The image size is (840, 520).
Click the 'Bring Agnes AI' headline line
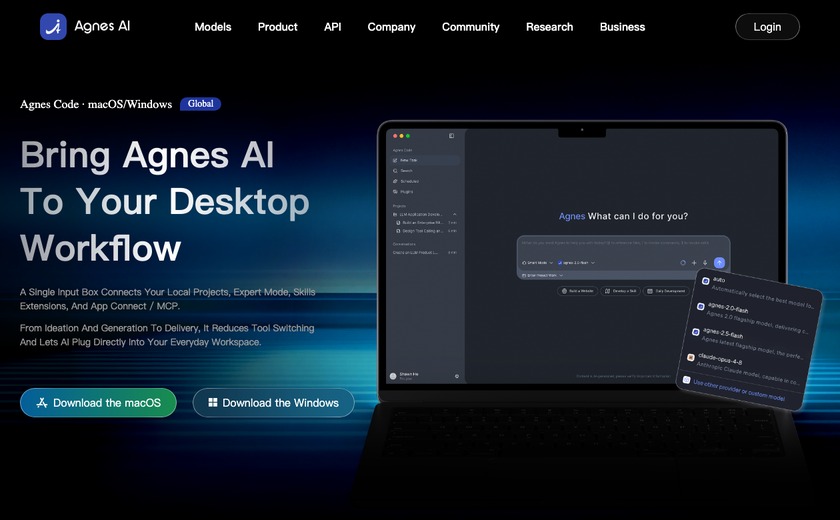point(147,156)
